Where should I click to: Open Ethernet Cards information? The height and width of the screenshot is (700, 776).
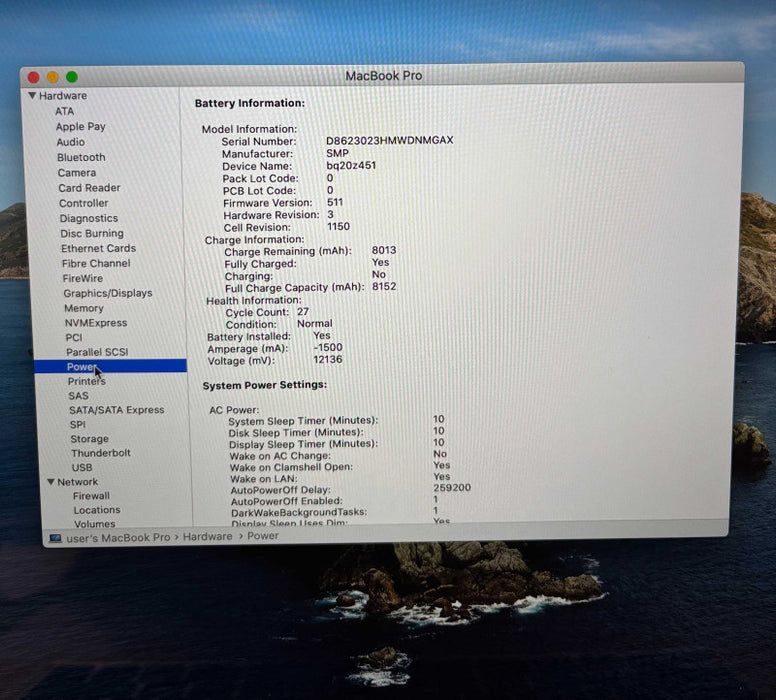point(98,248)
